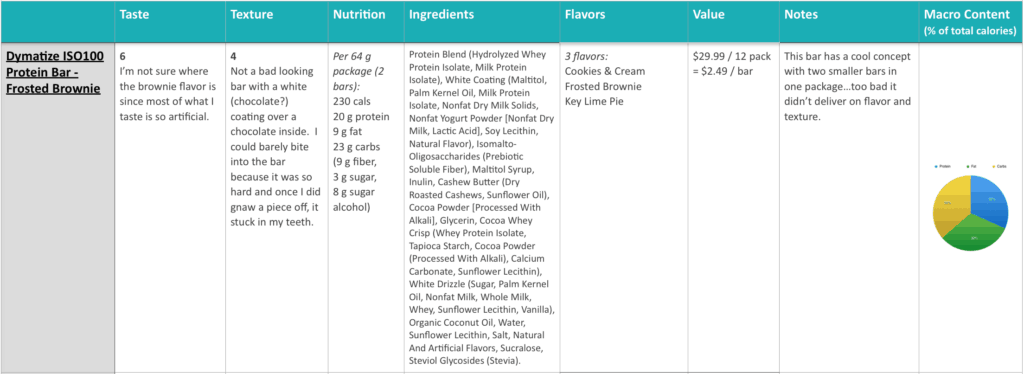
Task: Open the Dymatize ISO100 Protein Bar link
Action: 56,72
